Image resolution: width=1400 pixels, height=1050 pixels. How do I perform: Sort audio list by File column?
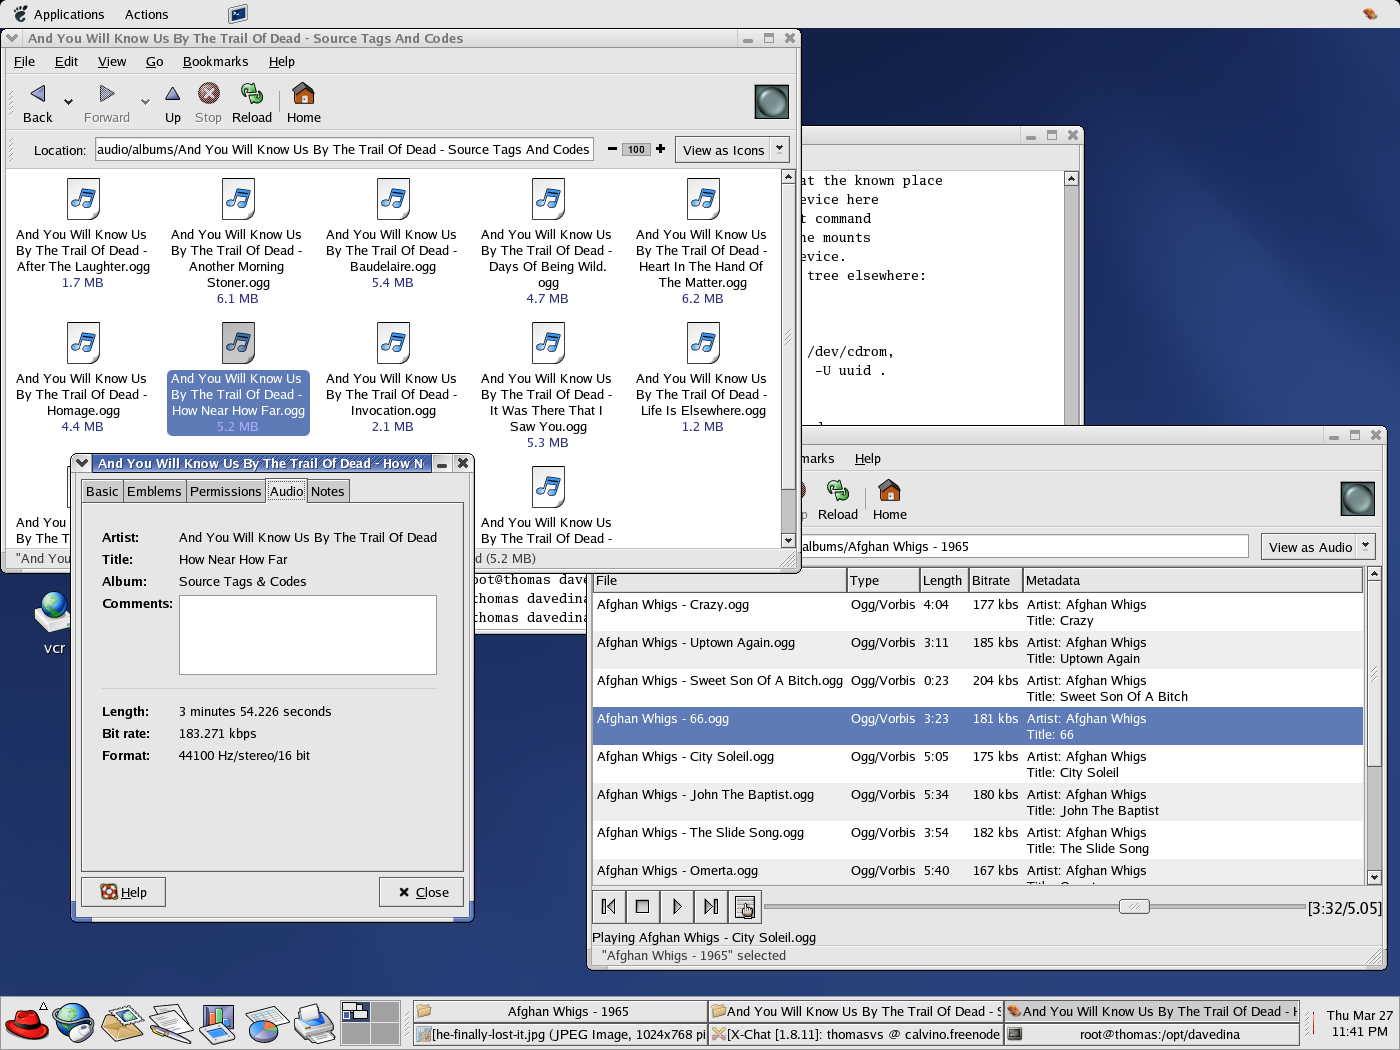[x=719, y=580]
